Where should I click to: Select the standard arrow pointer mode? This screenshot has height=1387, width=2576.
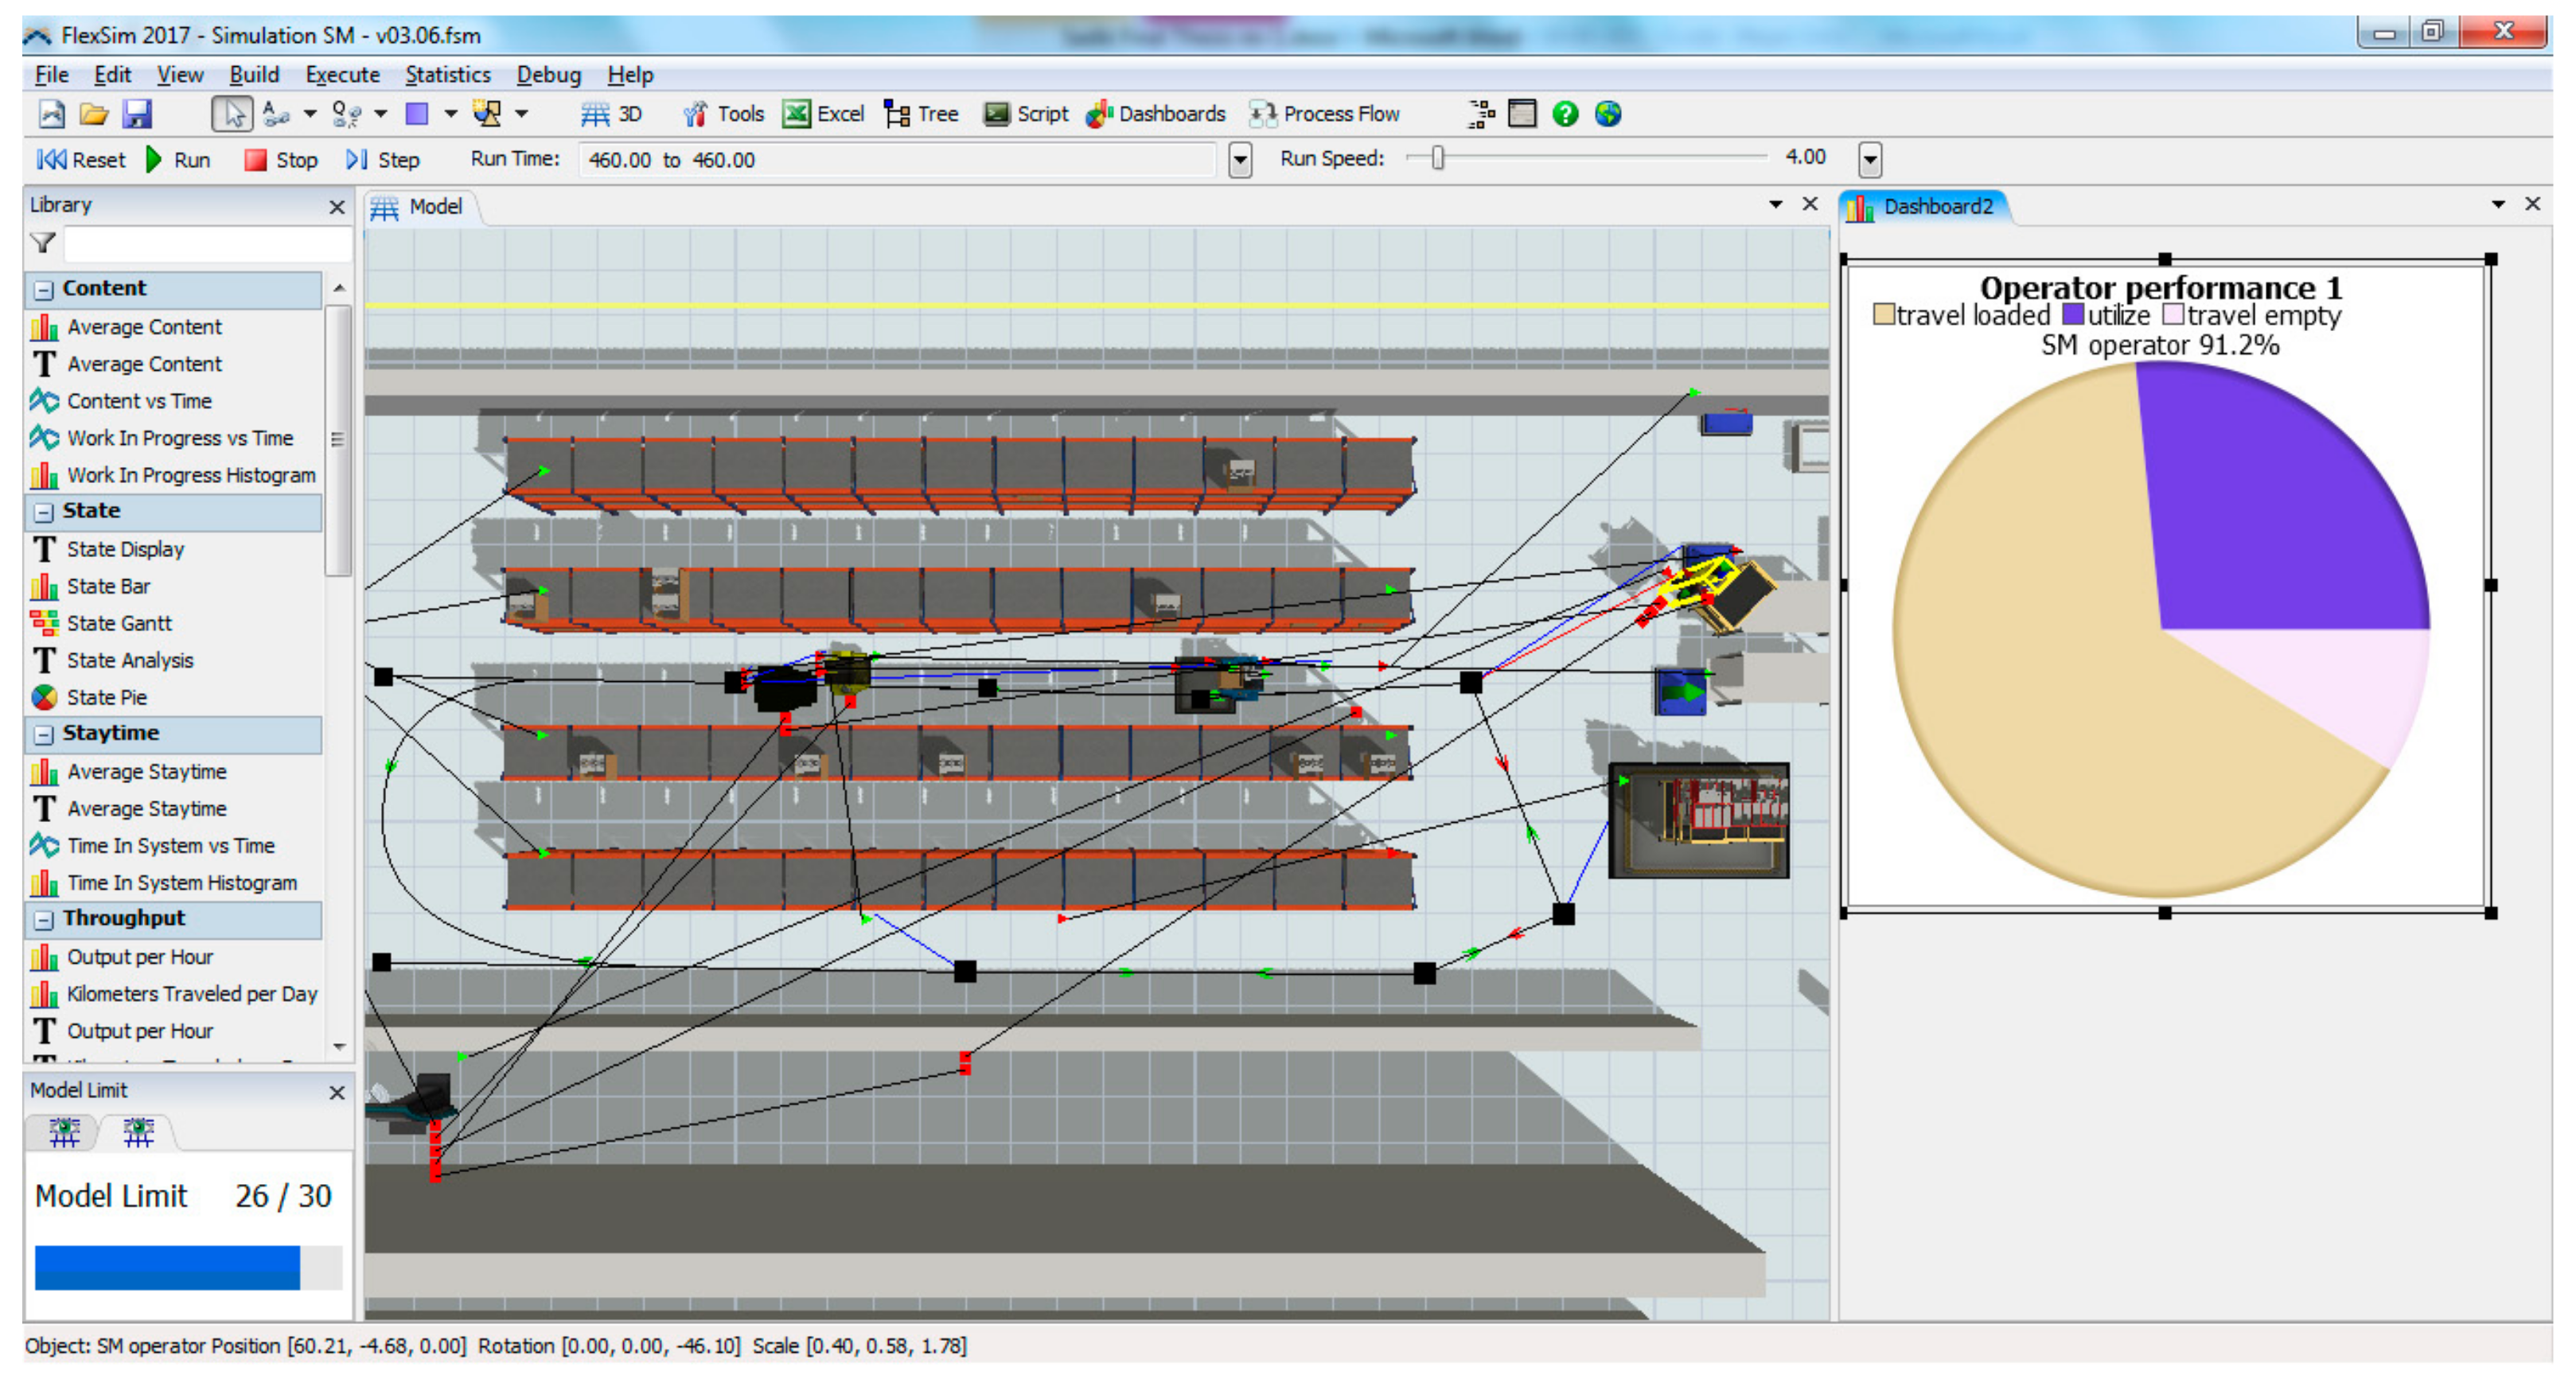pyautogui.click(x=232, y=114)
